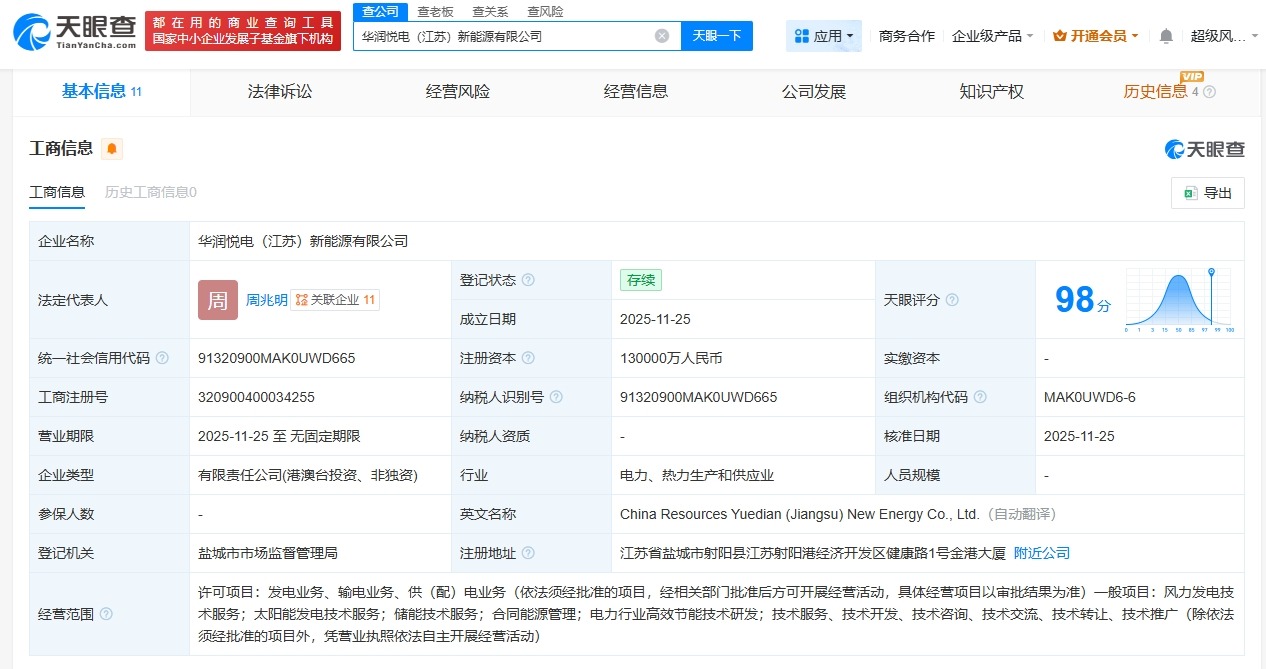Screen dimensions: 1266x669
Task: Open the 附近公司 link
Action: tap(1043, 552)
